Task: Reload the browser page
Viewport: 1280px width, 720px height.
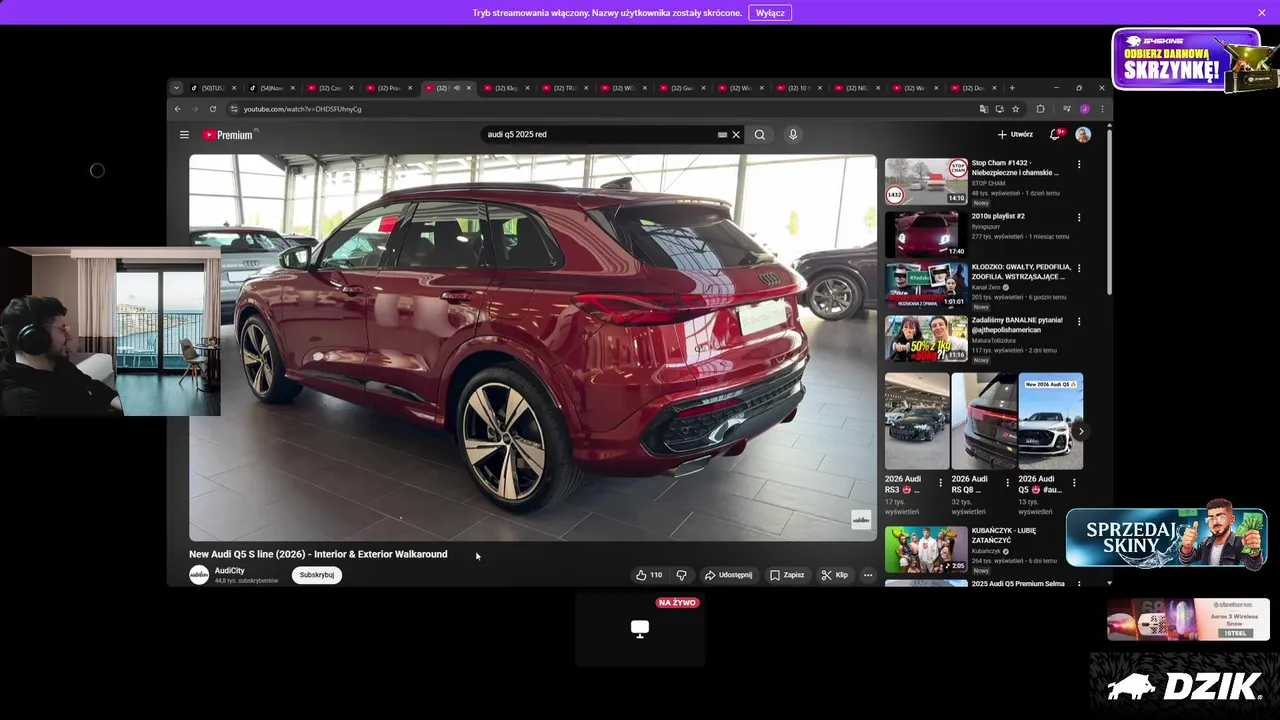Action: coord(213,109)
